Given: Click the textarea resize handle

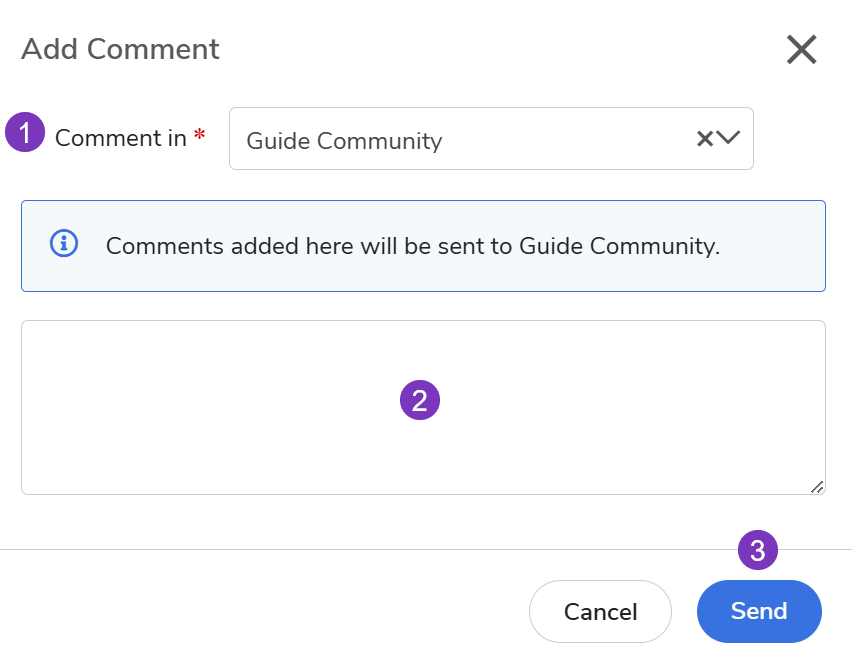Looking at the screenshot, I should pyautogui.click(x=817, y=487).
